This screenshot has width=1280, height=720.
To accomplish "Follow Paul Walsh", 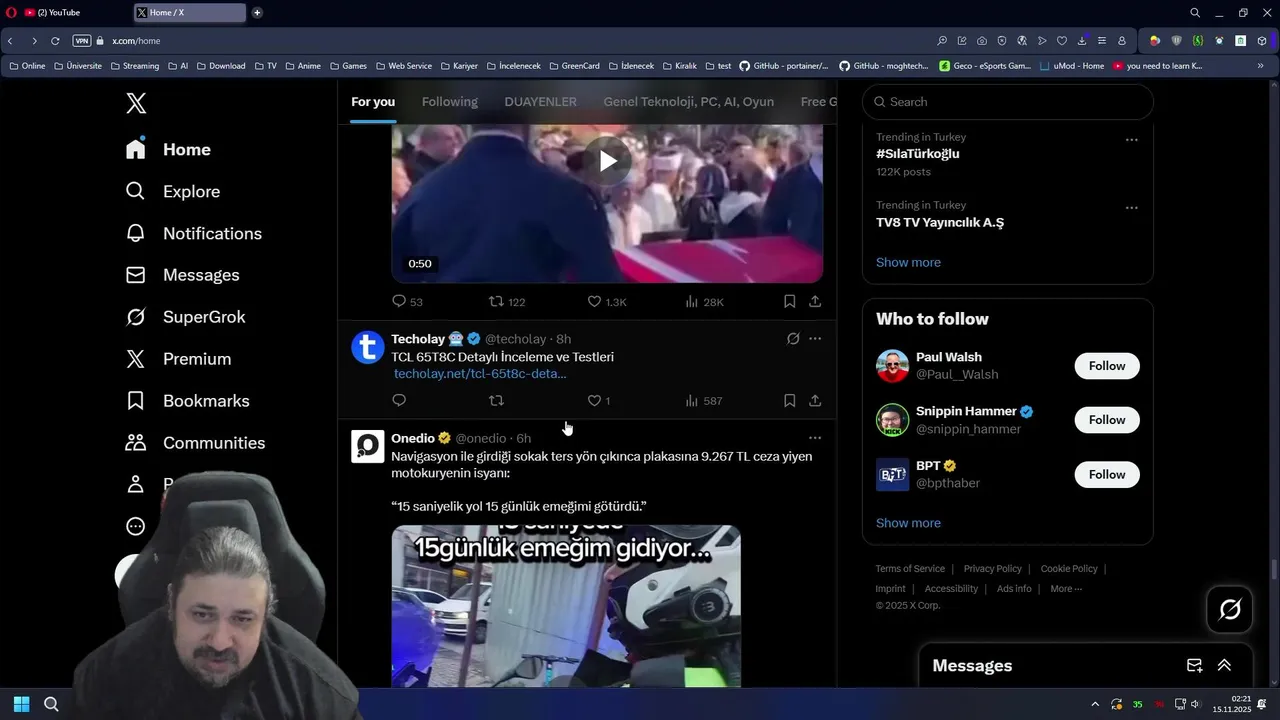I will [1107, 366].
